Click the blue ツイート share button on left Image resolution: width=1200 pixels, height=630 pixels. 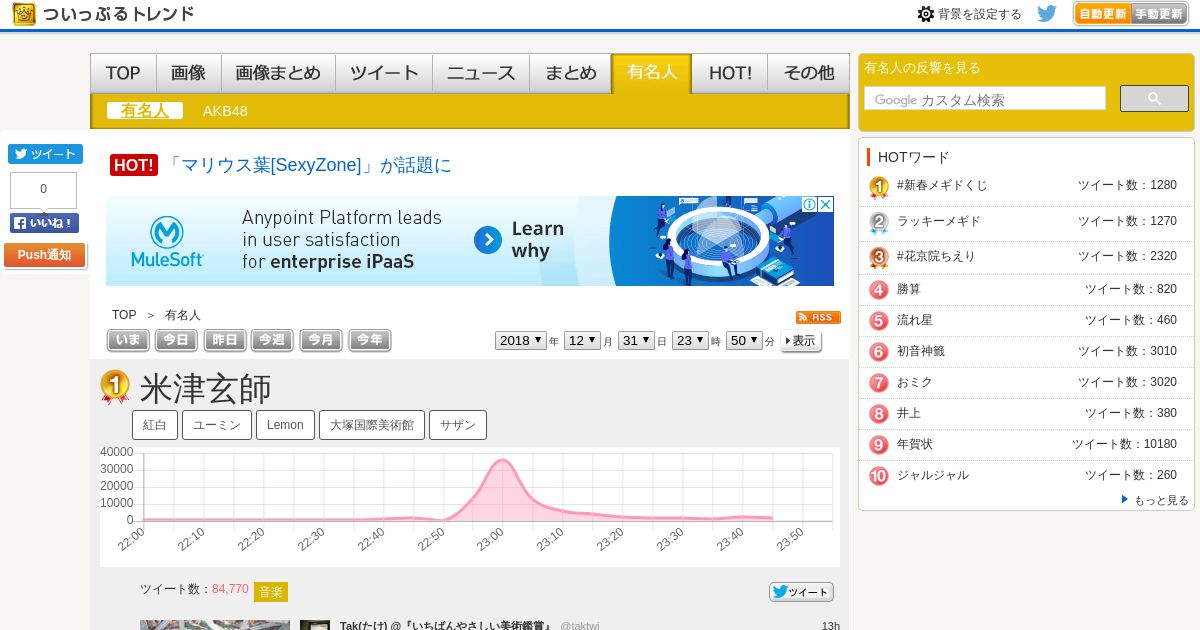45,154
